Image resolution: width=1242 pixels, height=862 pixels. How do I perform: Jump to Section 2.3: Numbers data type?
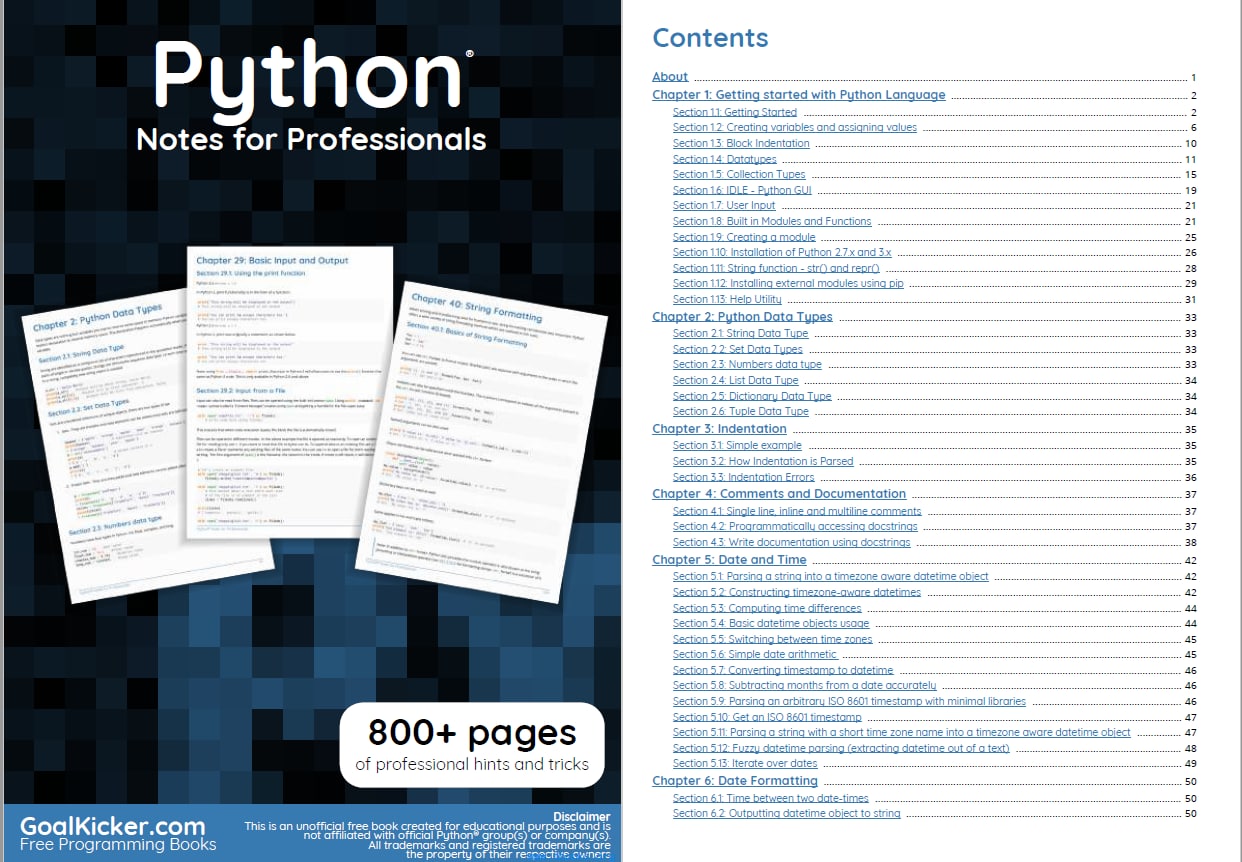[x=747, y=365]
